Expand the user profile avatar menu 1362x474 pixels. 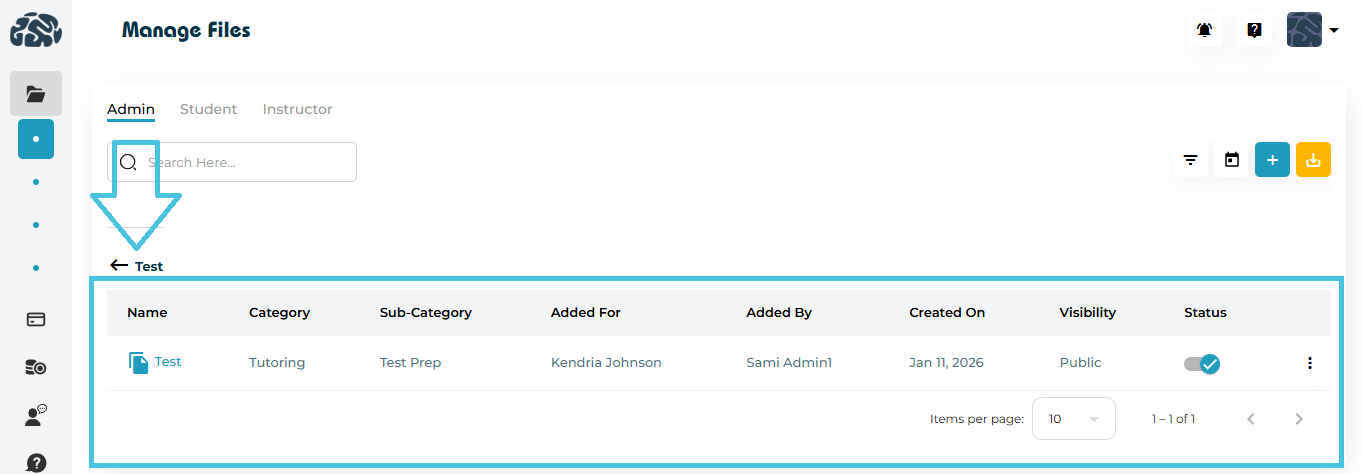coord(1312,30)
